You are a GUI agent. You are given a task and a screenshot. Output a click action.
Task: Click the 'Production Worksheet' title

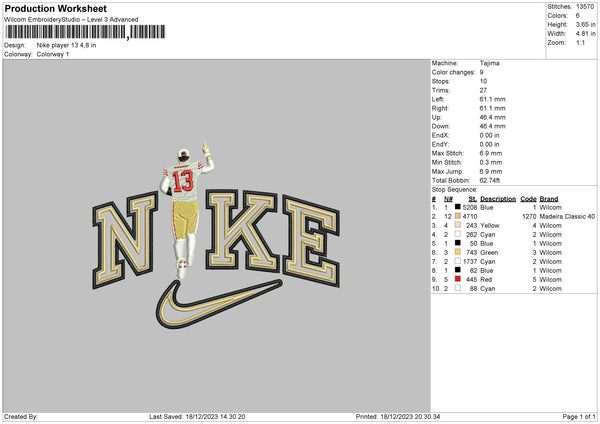55,8
